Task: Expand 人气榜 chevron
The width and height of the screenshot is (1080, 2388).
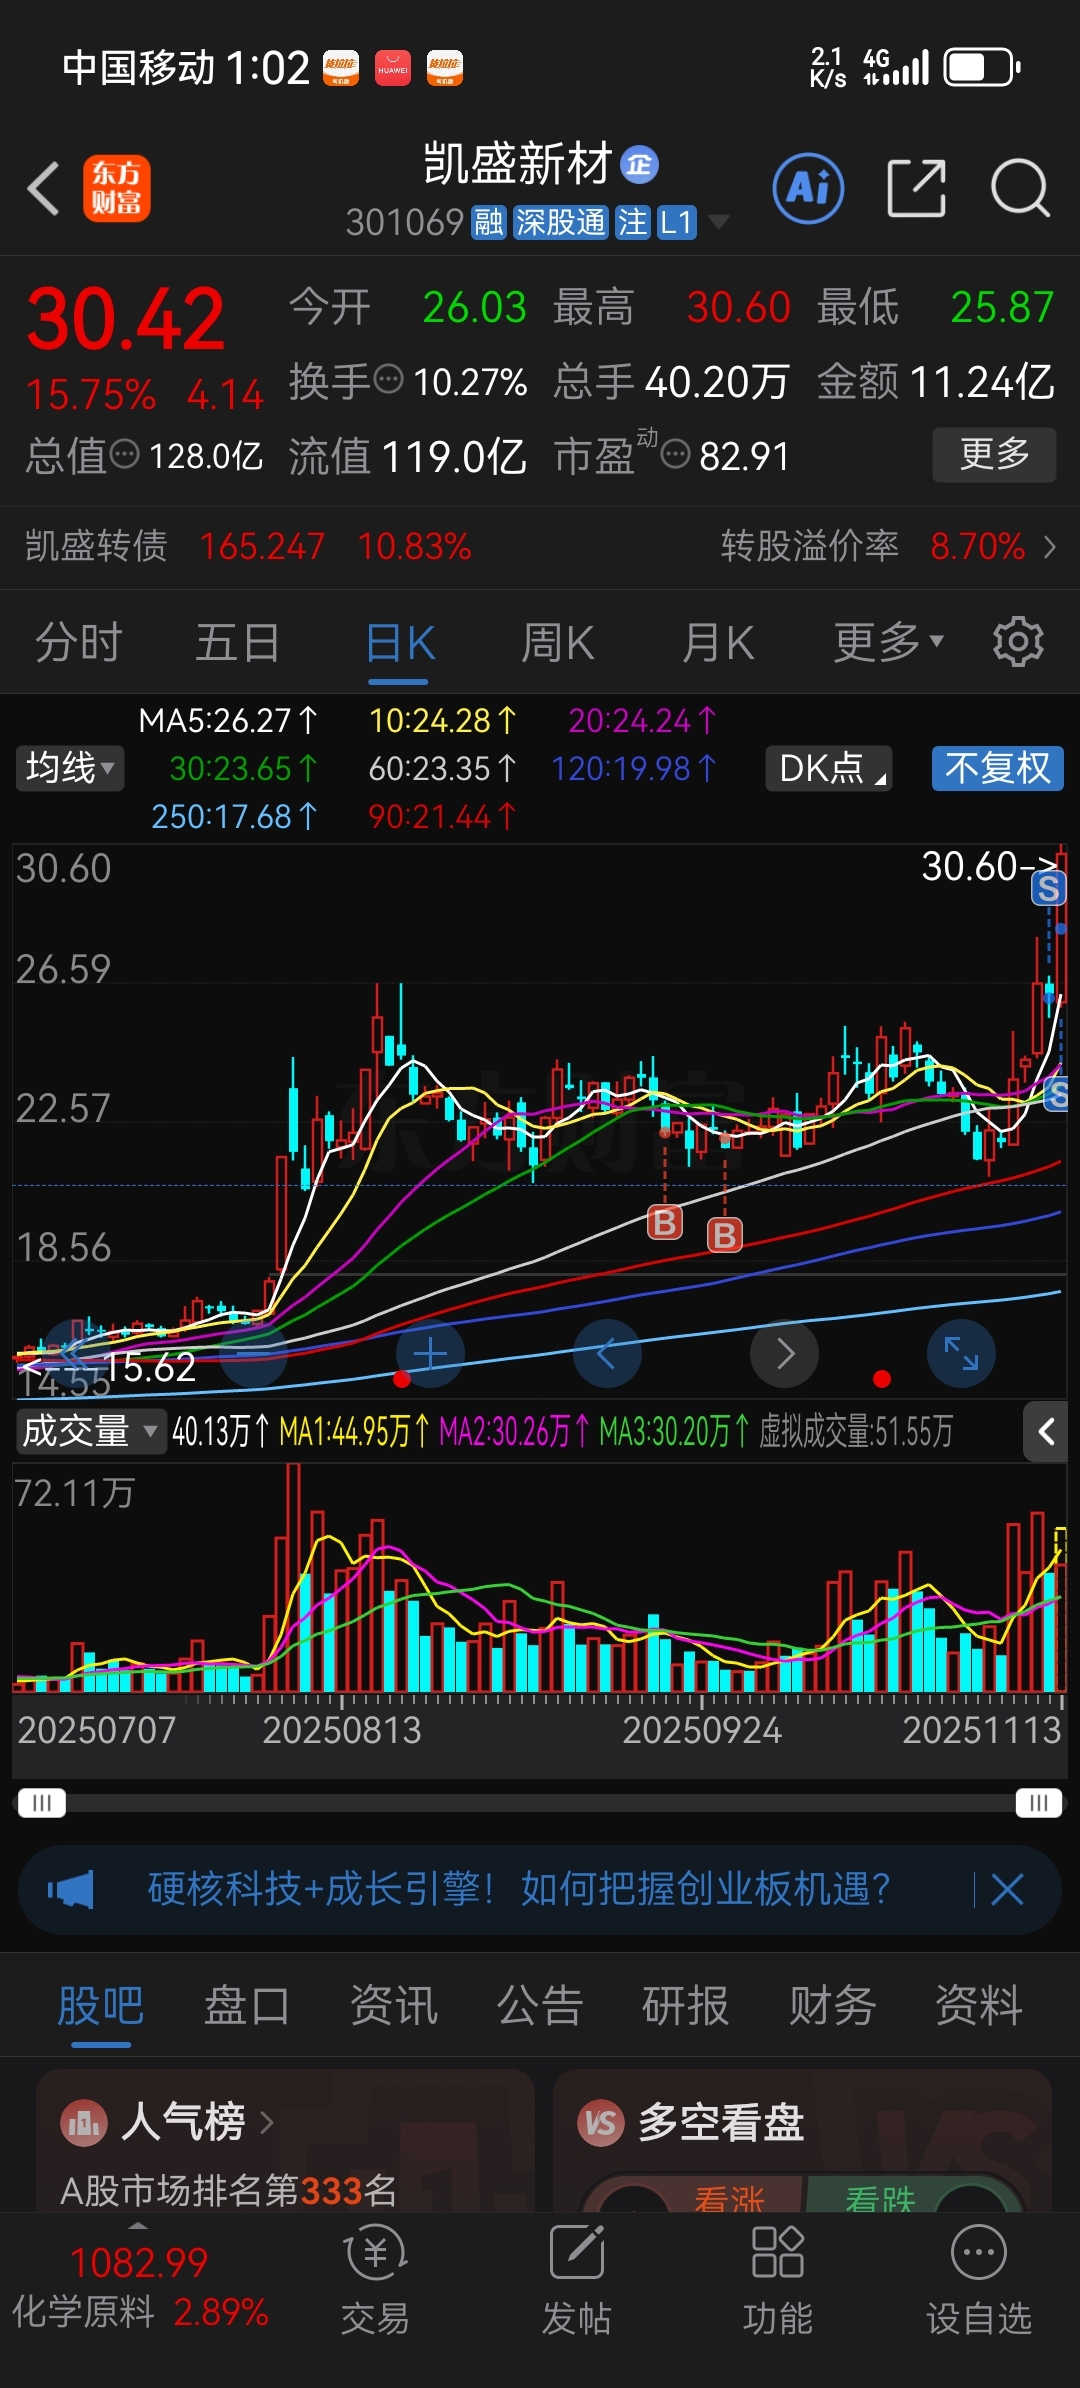Action: pyautogui.click(x=266, y=2122)
